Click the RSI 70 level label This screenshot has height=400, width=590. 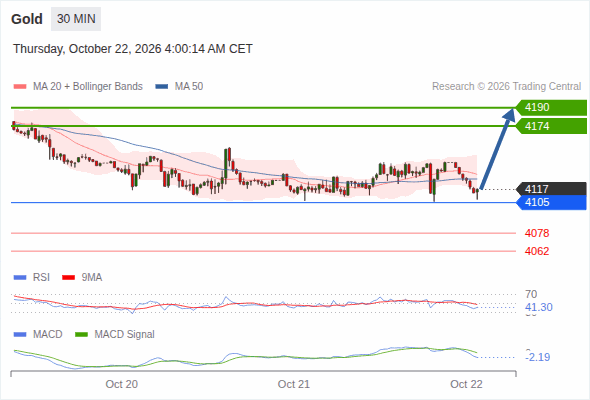[531, 294]
